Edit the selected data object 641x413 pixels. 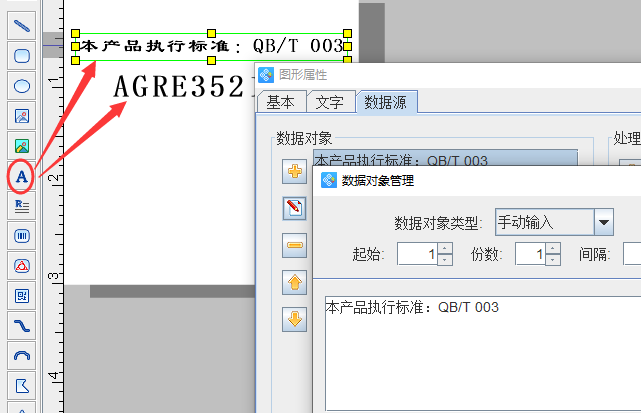coord(295,209)
